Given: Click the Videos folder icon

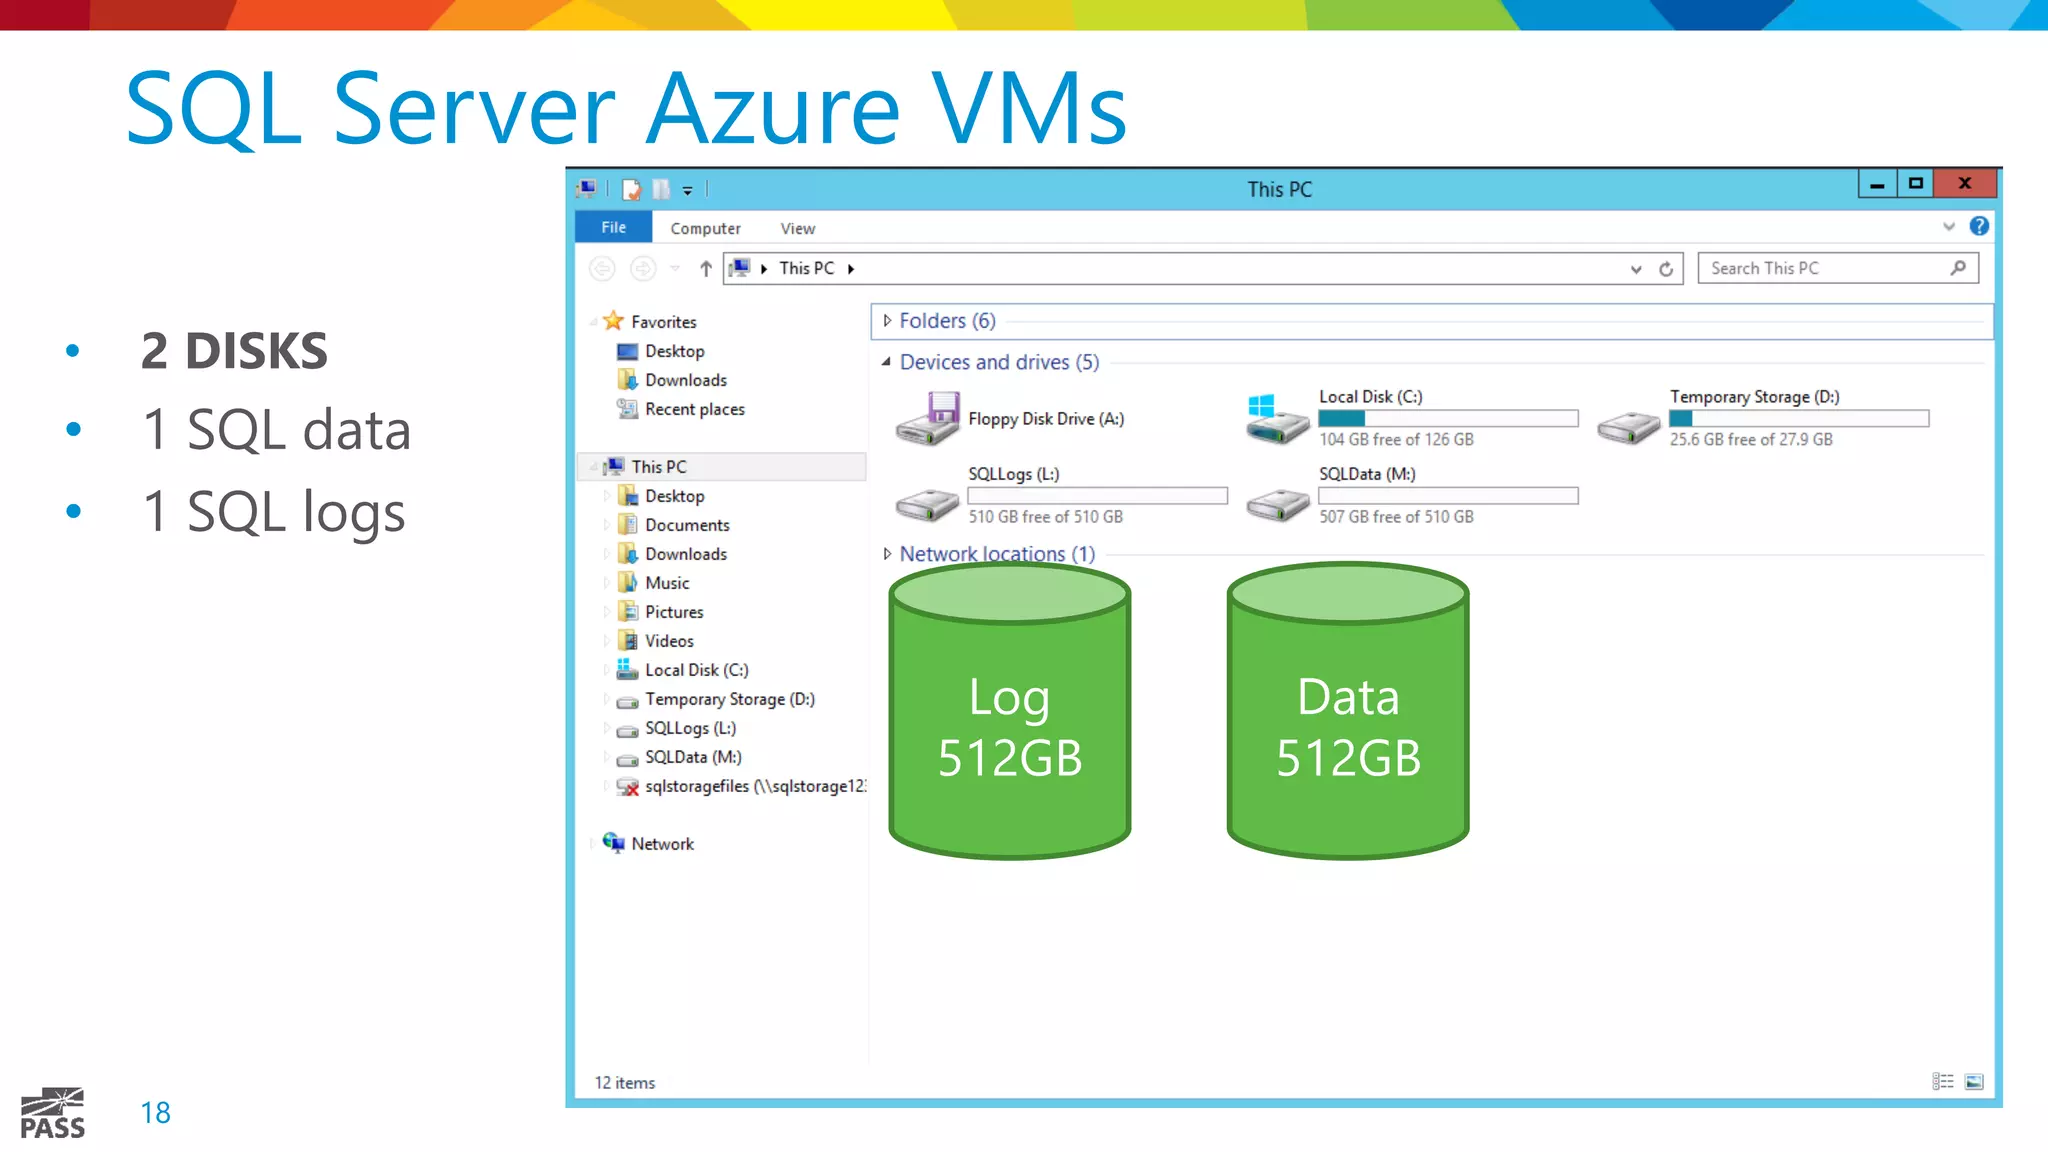Looking at the screenshot, I should pyautogui.click(x=628, y=641).
